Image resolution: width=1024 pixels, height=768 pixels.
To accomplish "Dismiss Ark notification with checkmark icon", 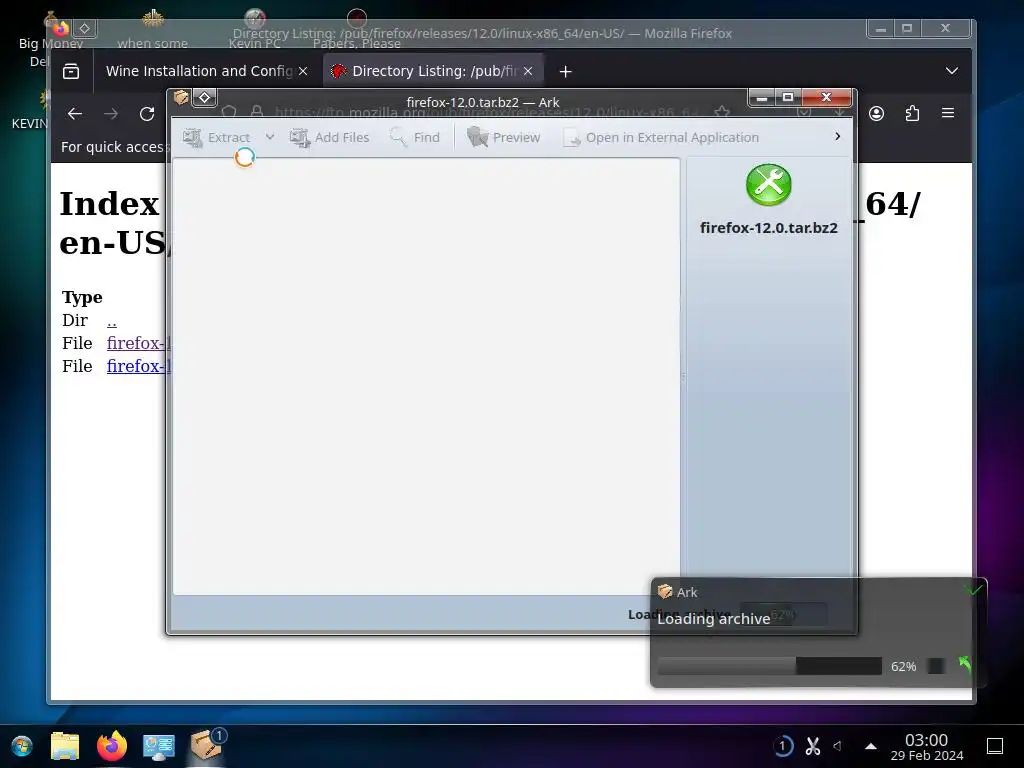I will tap(974, 590).
